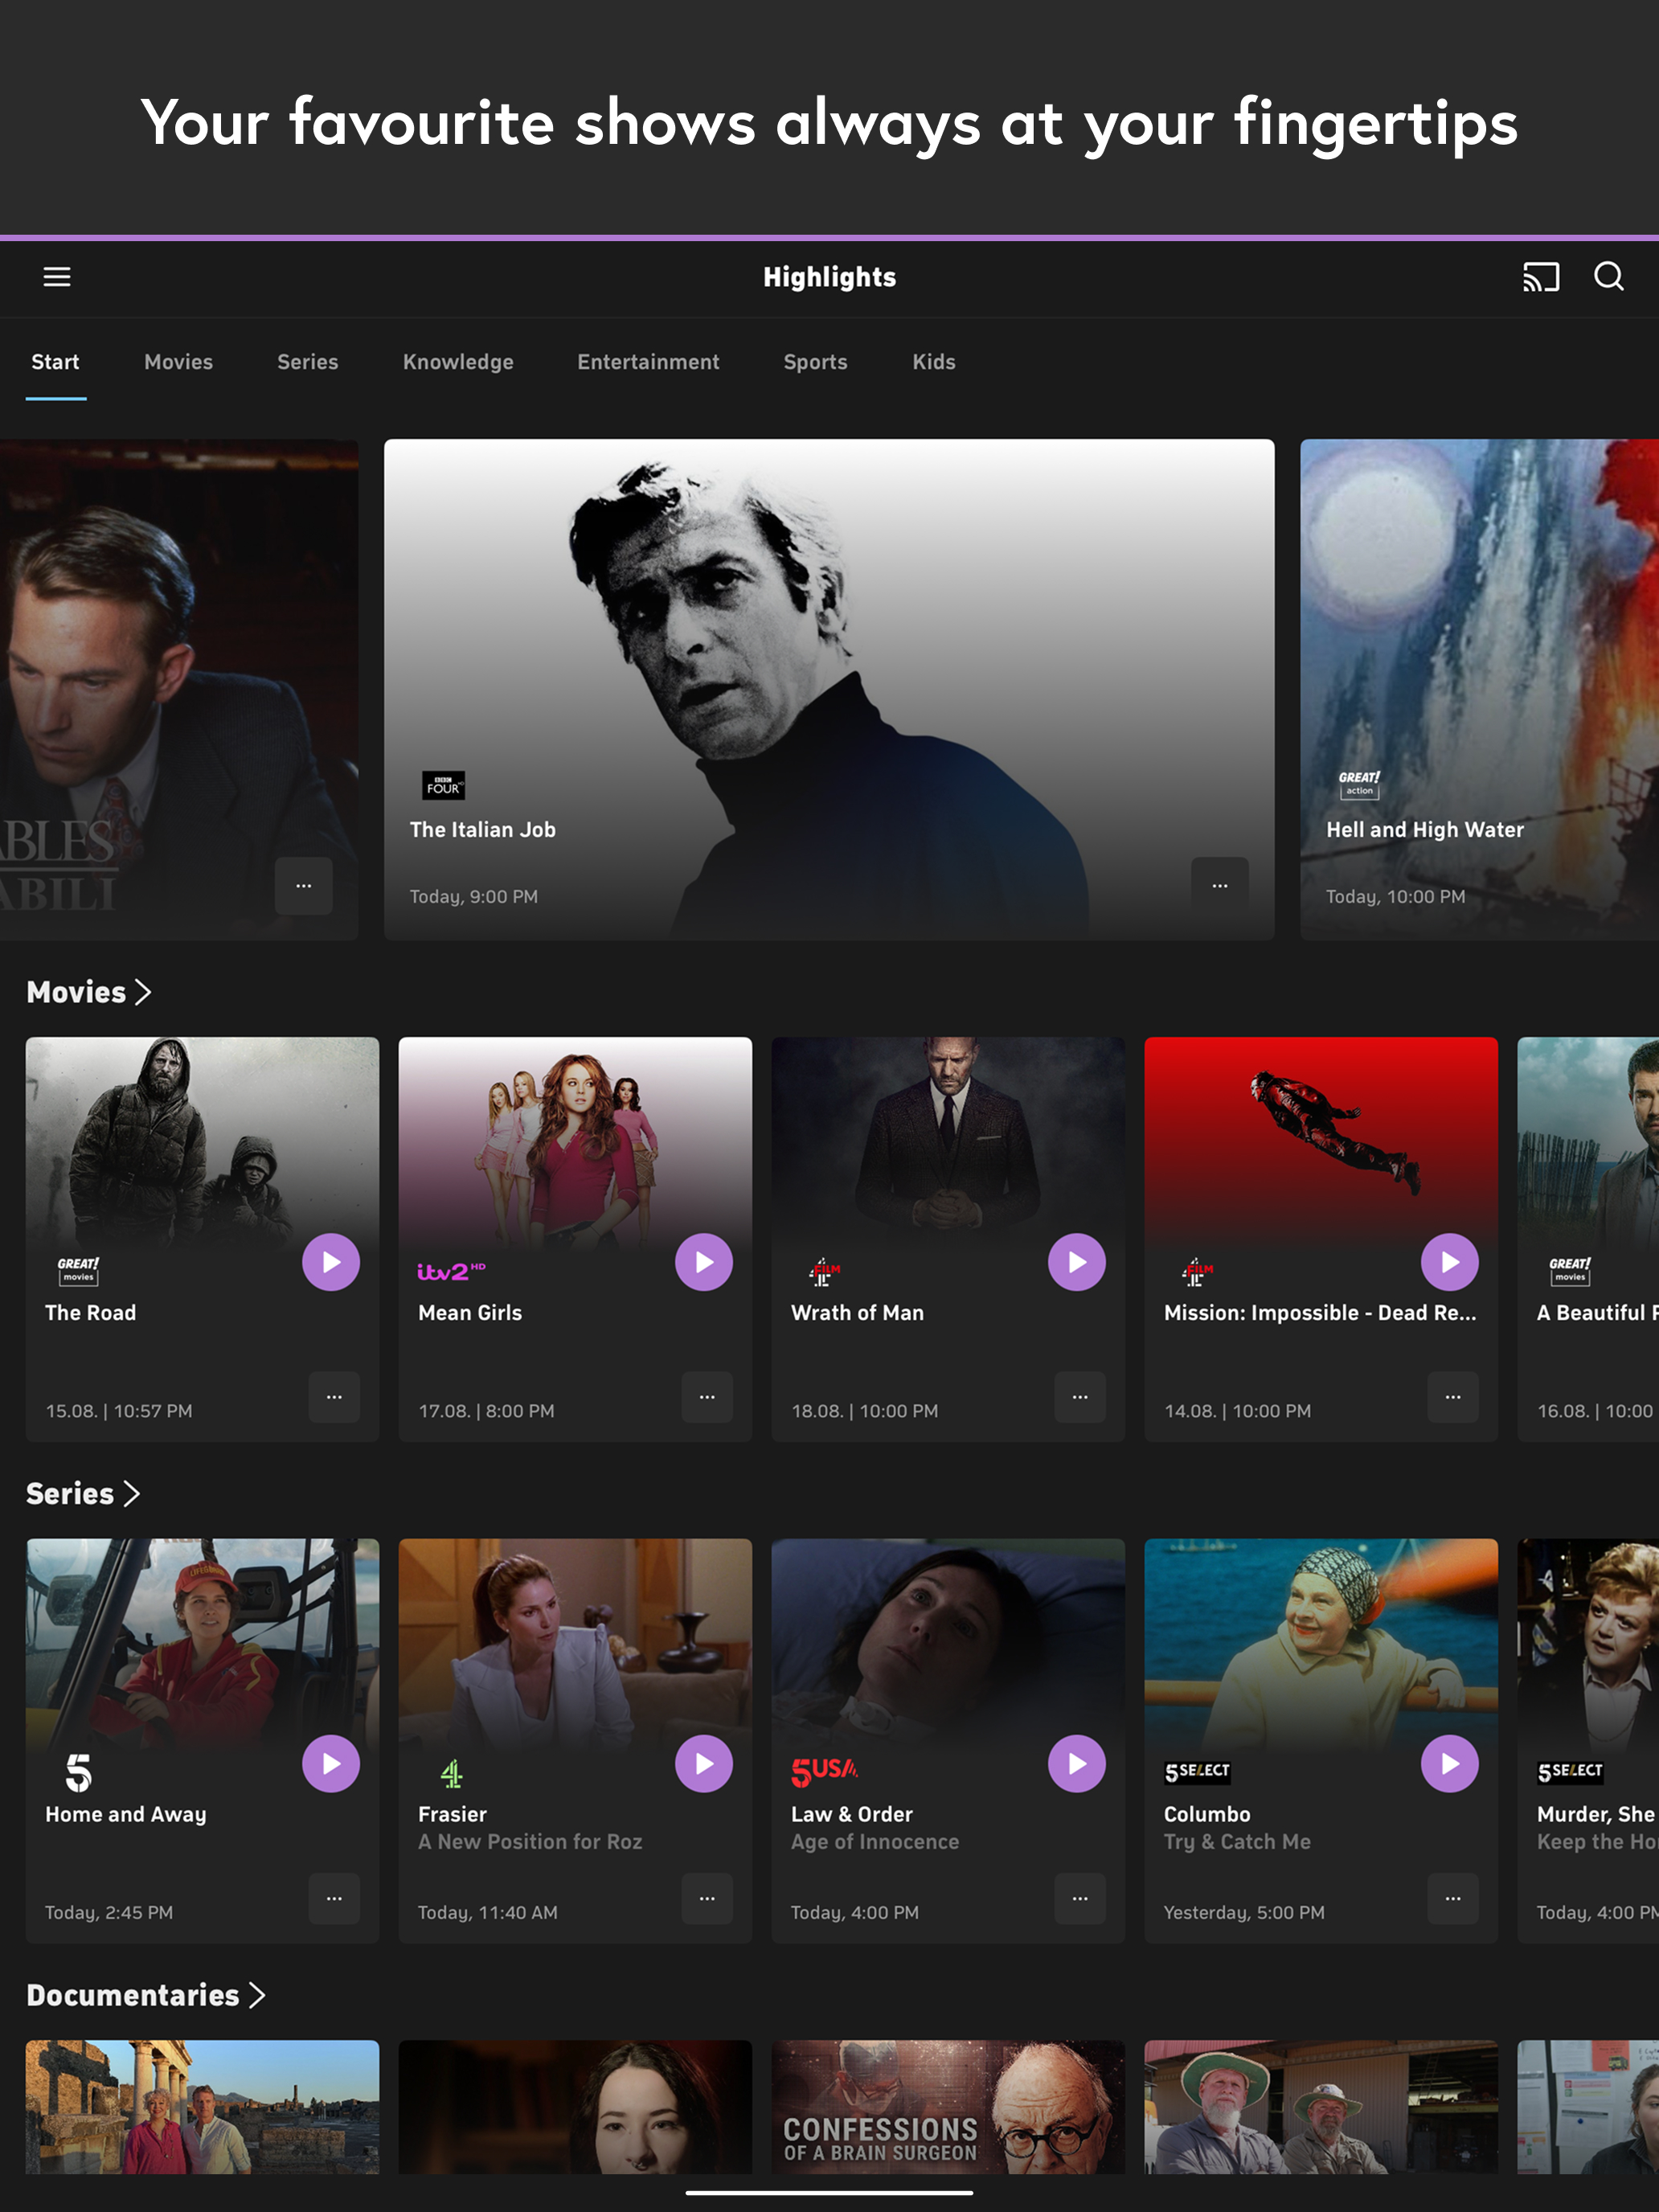Tap 5USA channel logo
Image resolution: width=1659 pixels, height=2212 pixels.
824,1772
